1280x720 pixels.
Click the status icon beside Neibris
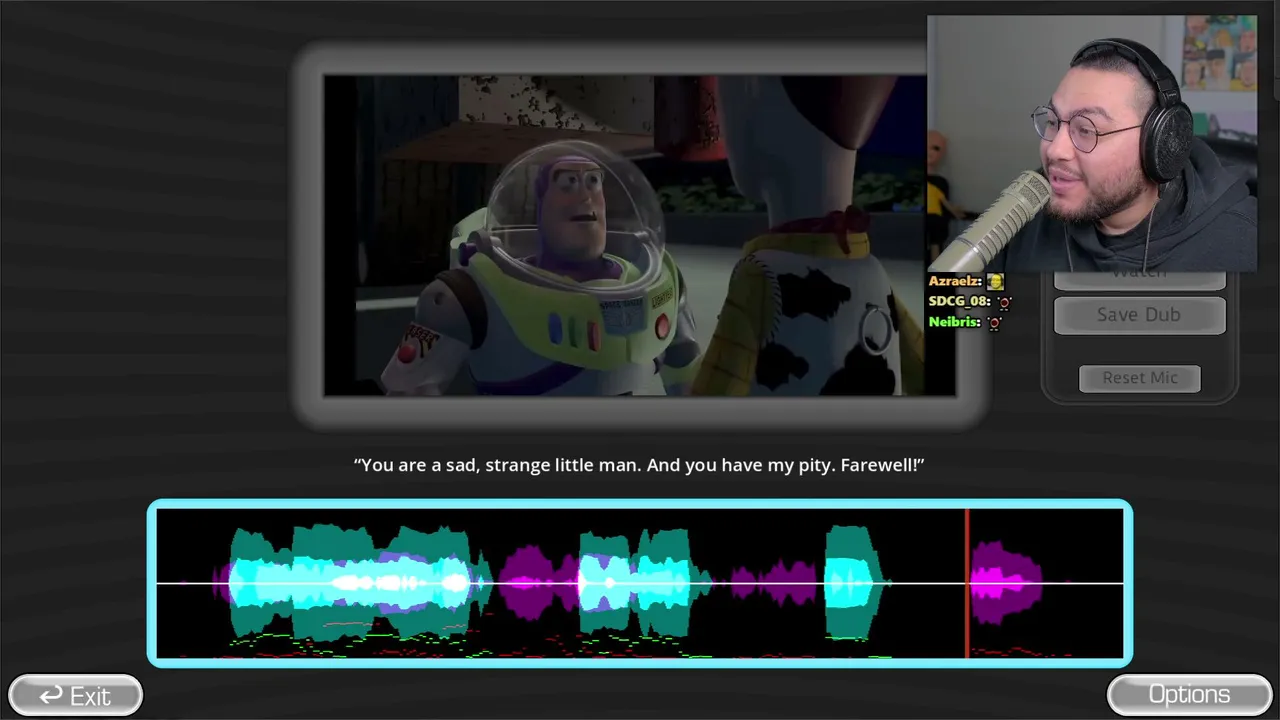994,323
